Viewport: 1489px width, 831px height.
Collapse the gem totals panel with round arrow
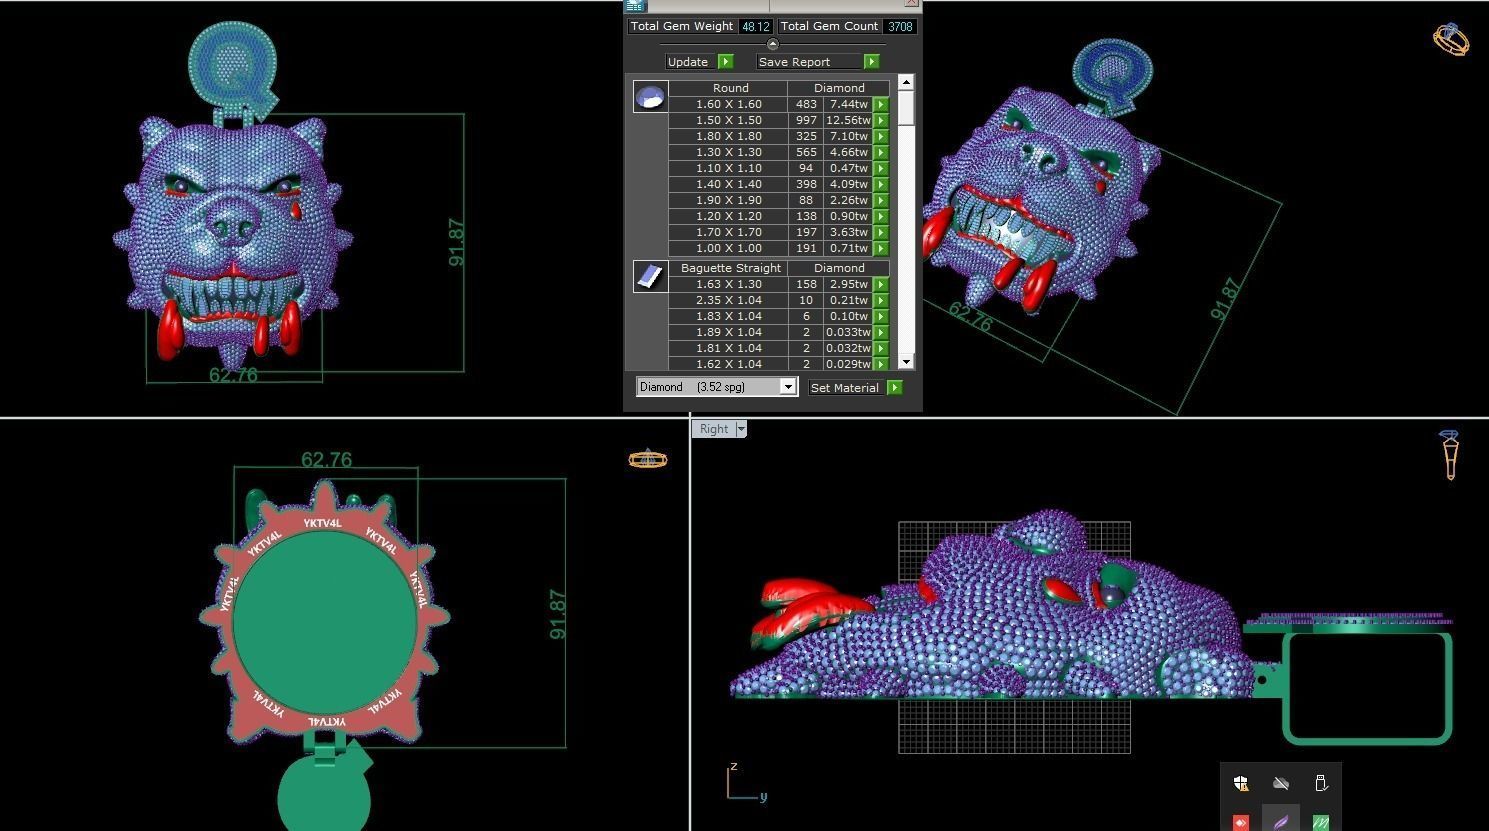pyautogui.click(x=772, y=44)
